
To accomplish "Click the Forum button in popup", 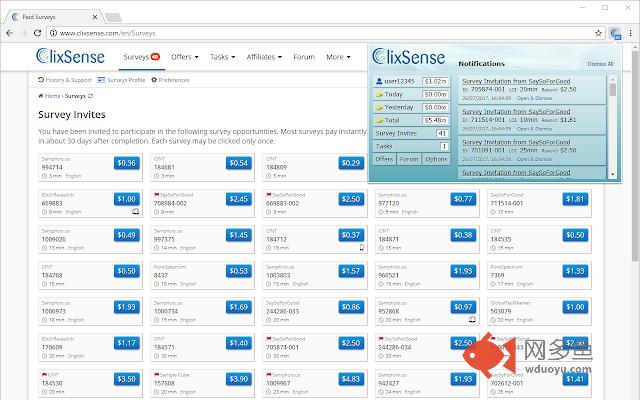I will [409, 159].
